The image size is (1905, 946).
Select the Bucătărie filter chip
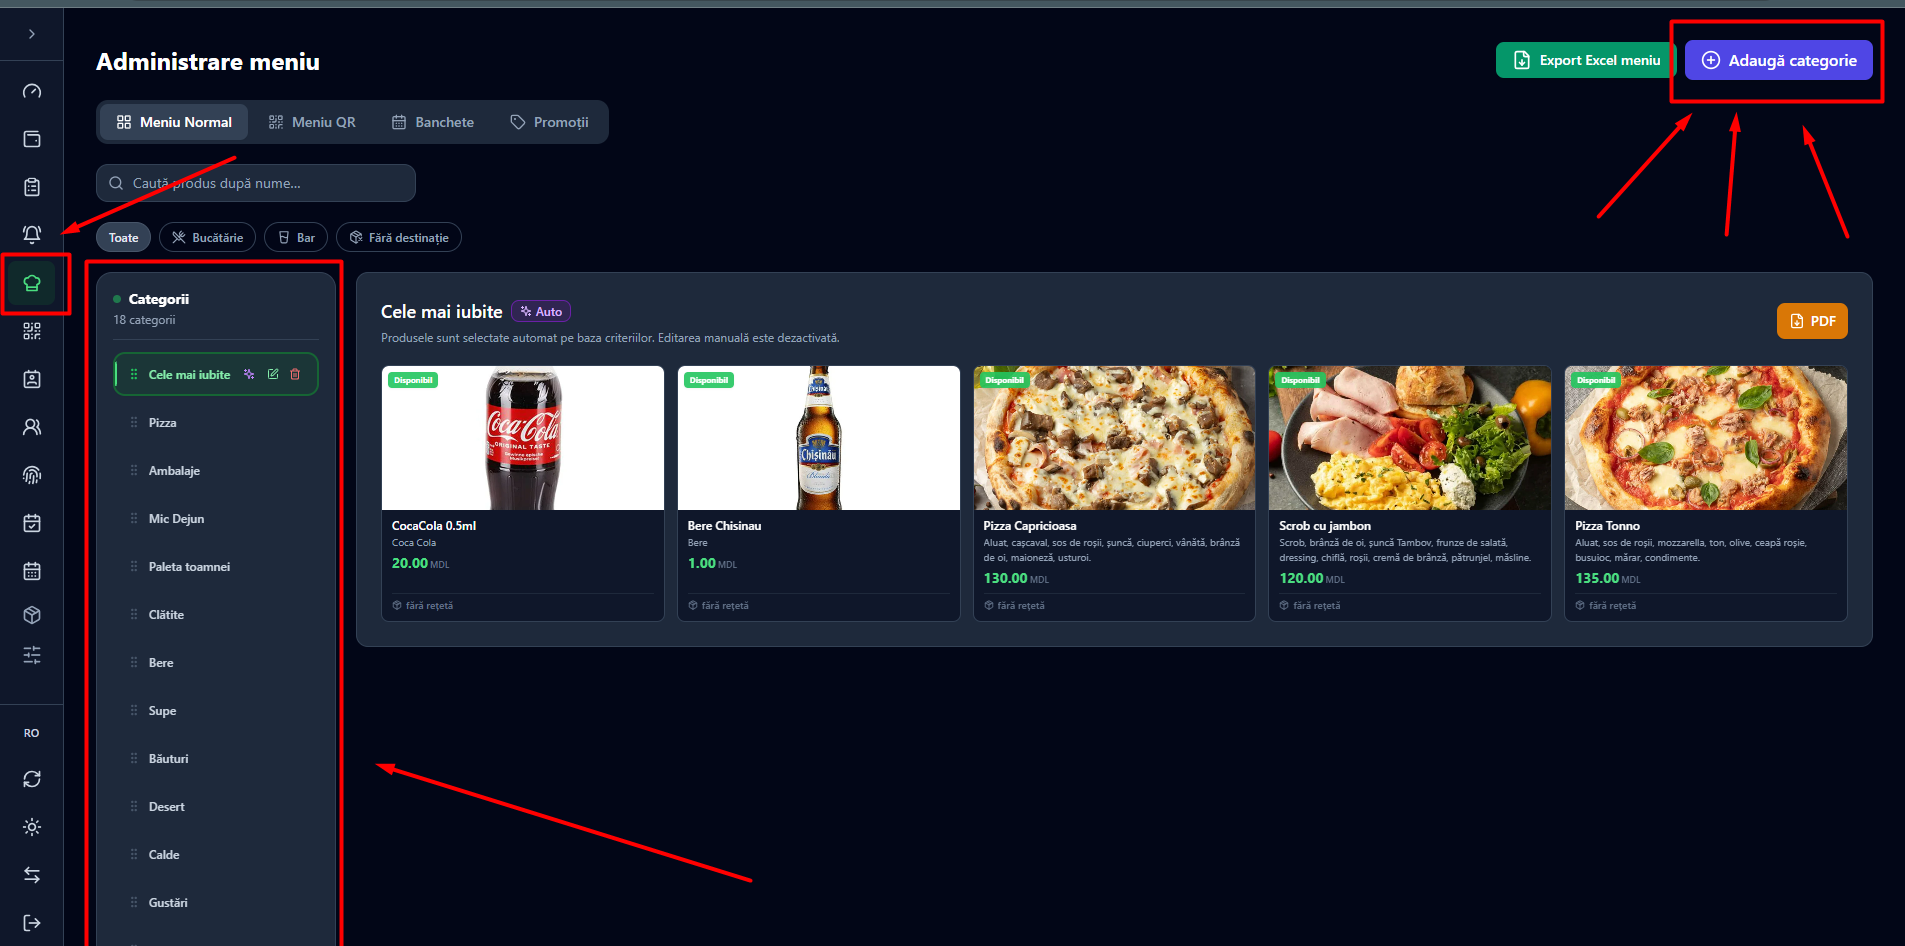tap(208, 237)
